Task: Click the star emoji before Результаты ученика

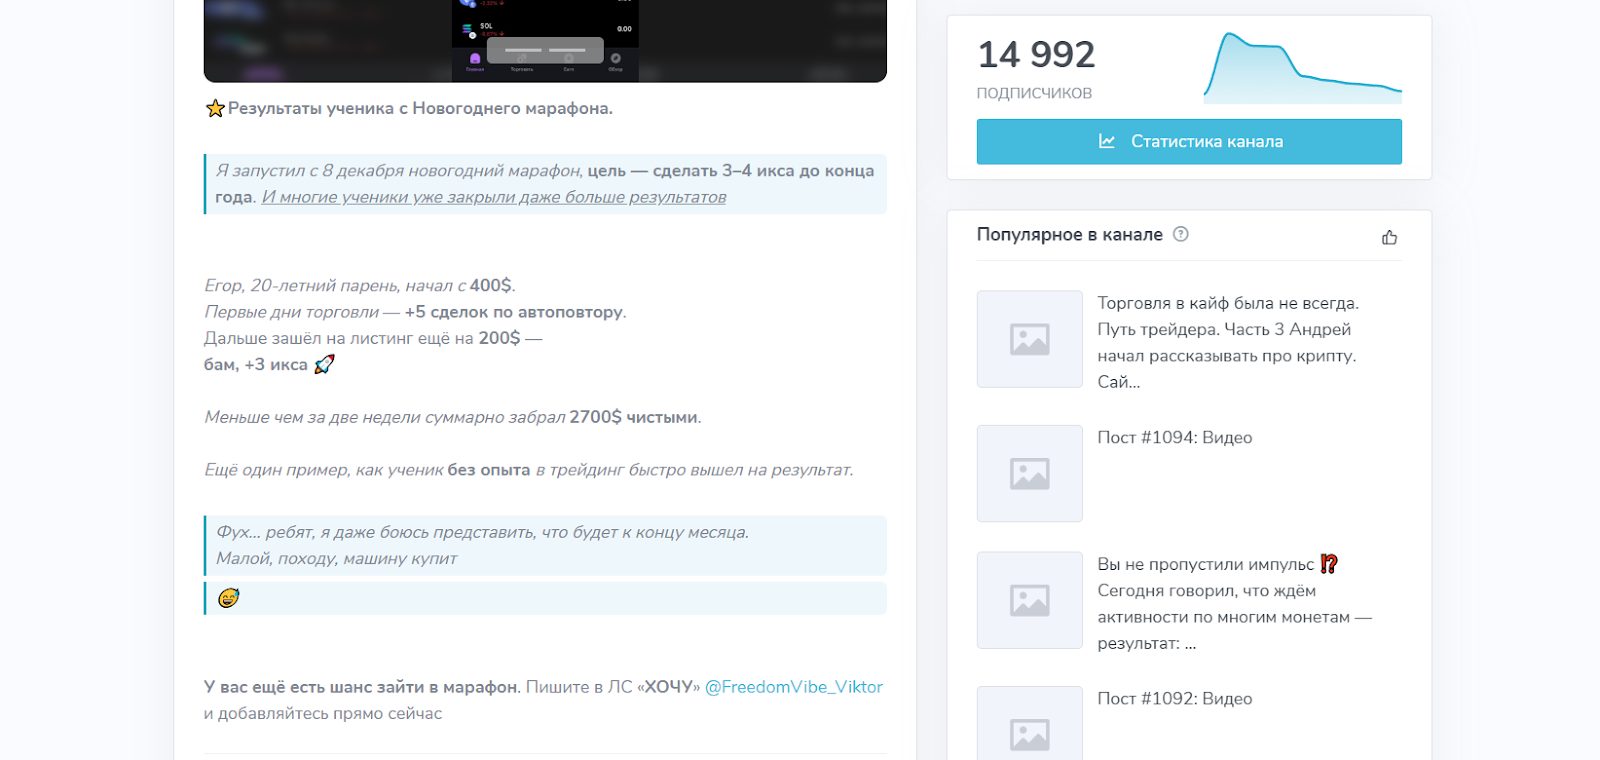Action: [x=215, y=108]
